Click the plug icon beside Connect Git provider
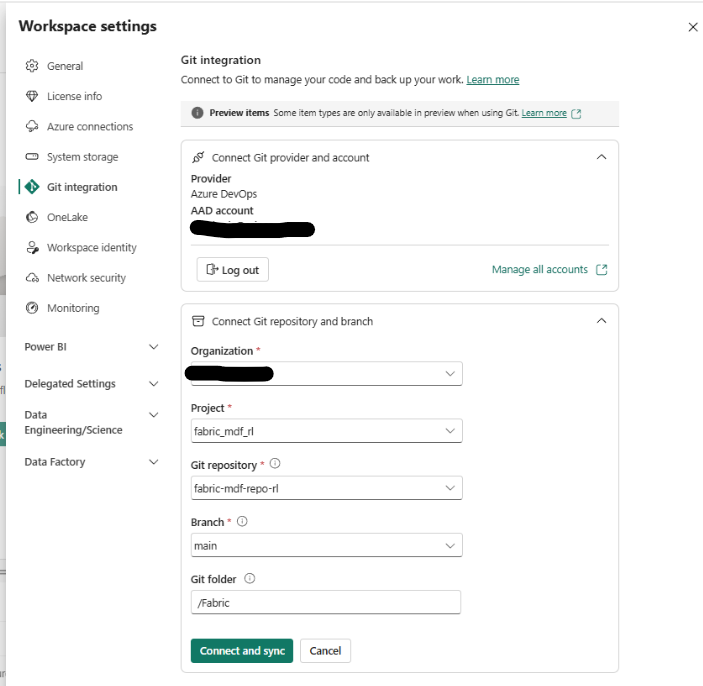Image resolution: width=703 pixels, height=686 pixels. click(198, 157)
